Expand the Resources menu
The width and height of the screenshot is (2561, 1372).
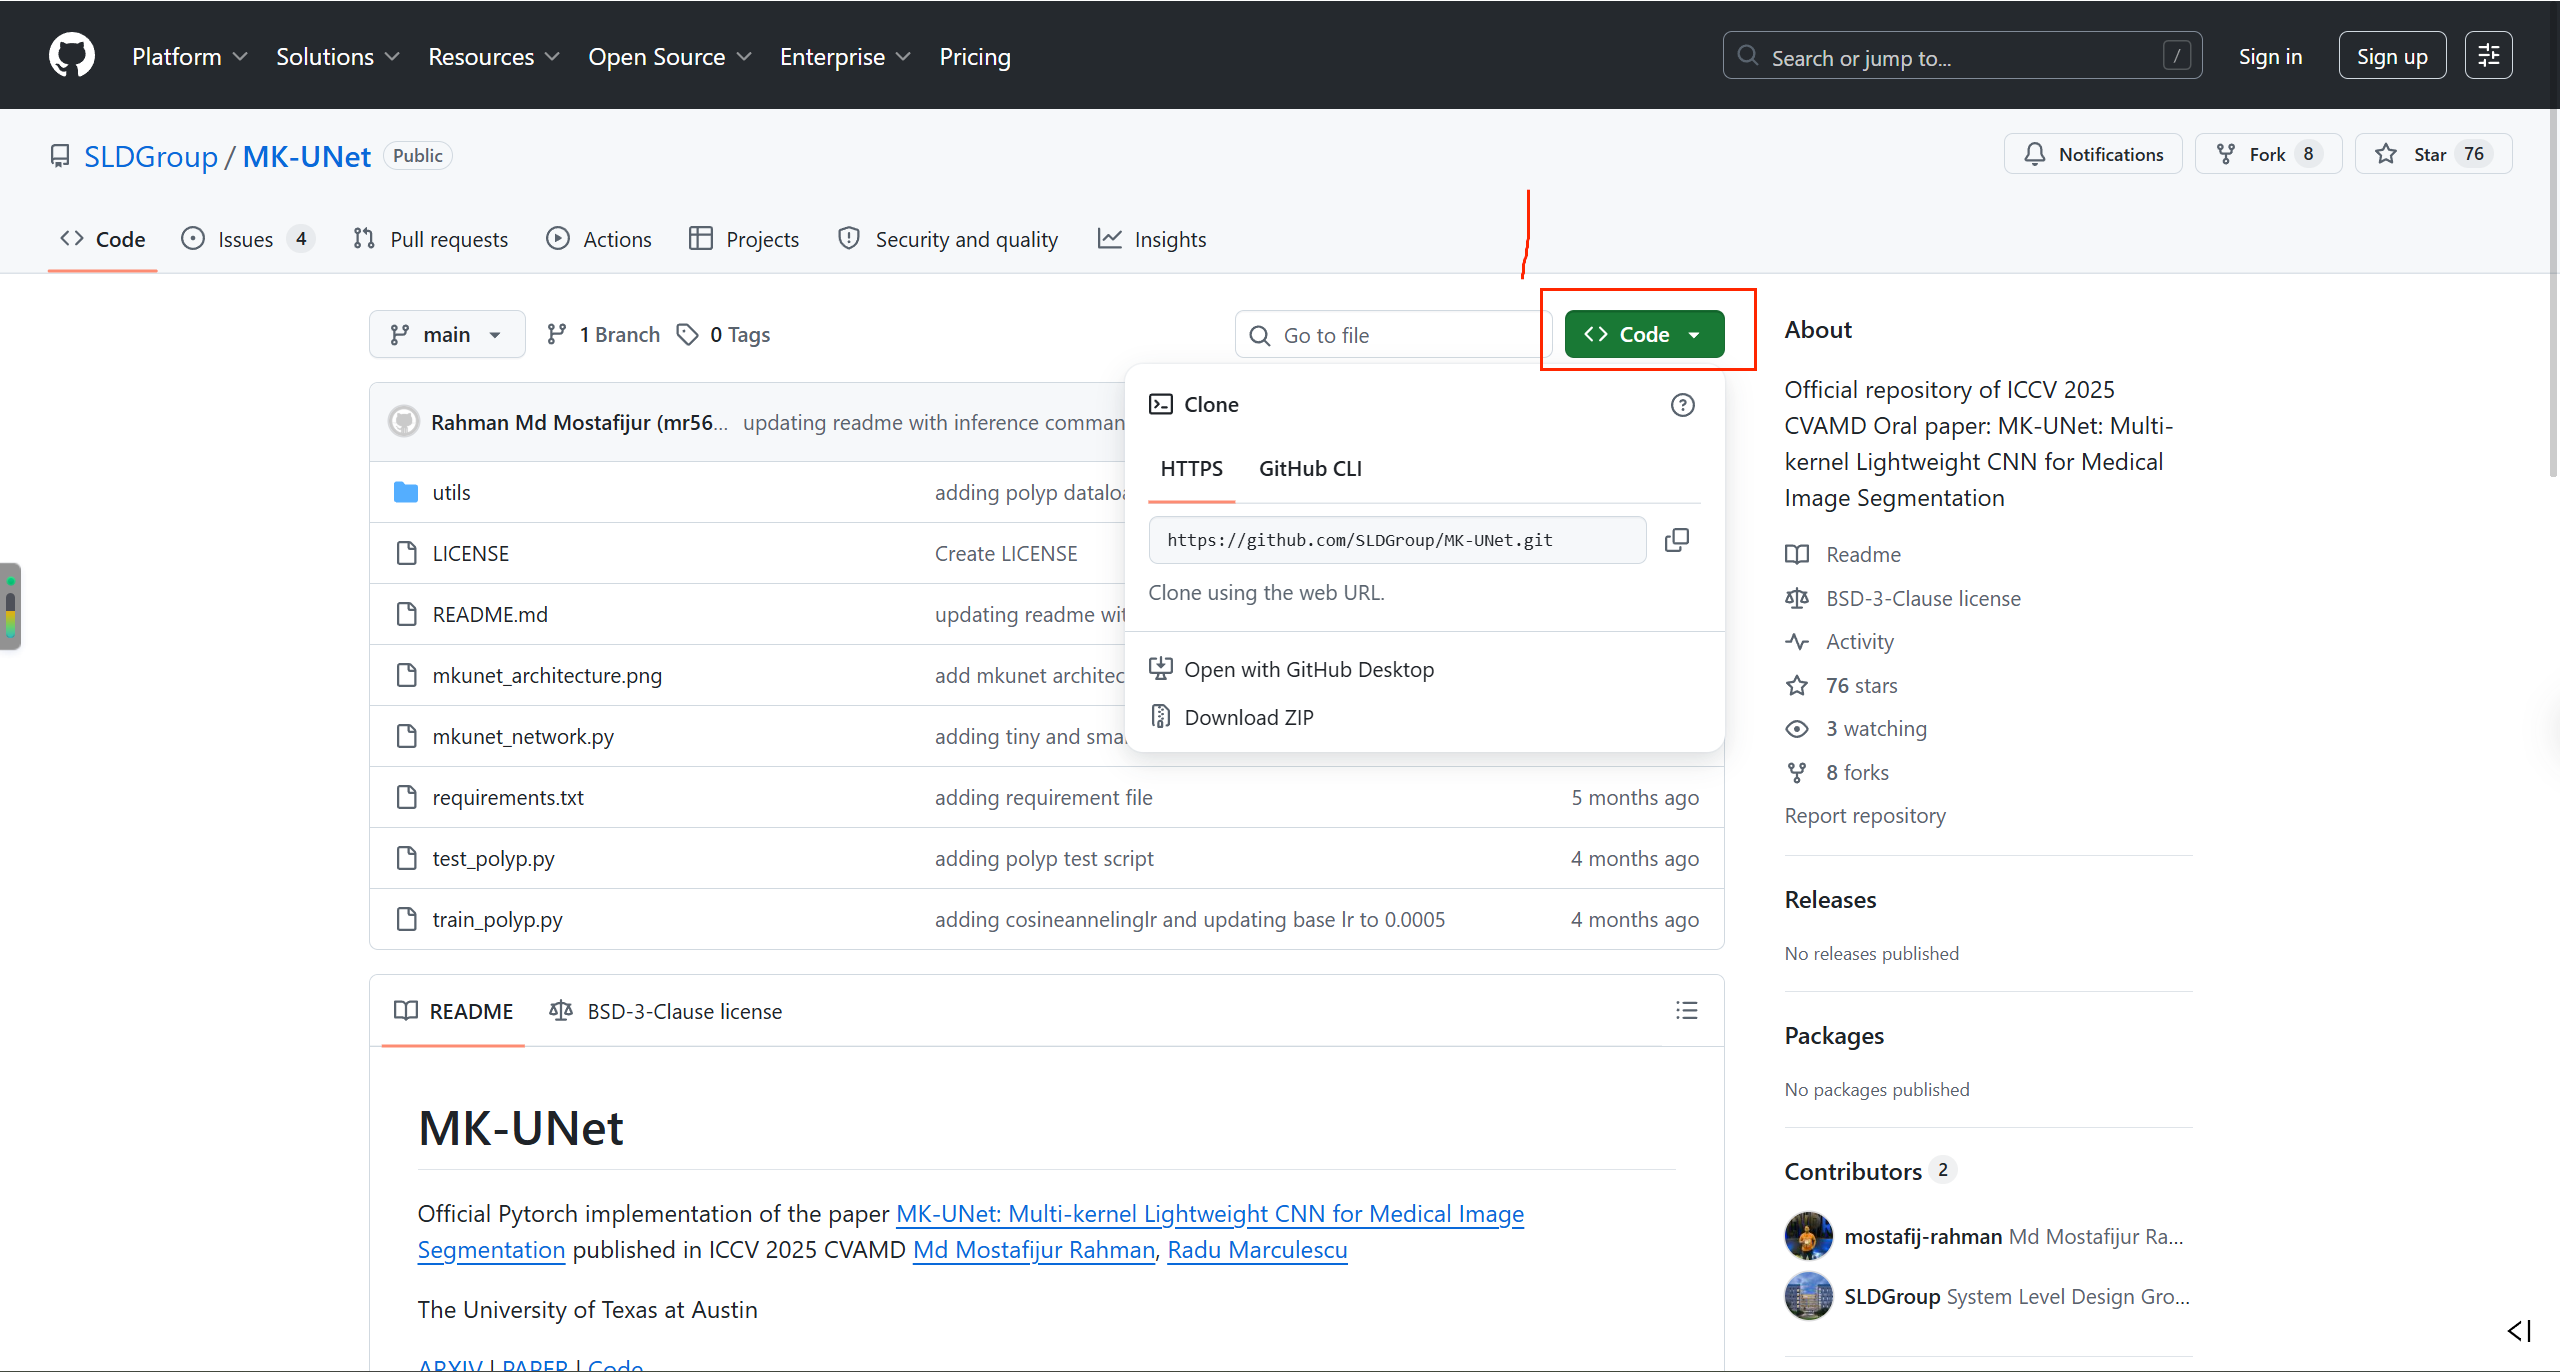click(x=494, y=57)
